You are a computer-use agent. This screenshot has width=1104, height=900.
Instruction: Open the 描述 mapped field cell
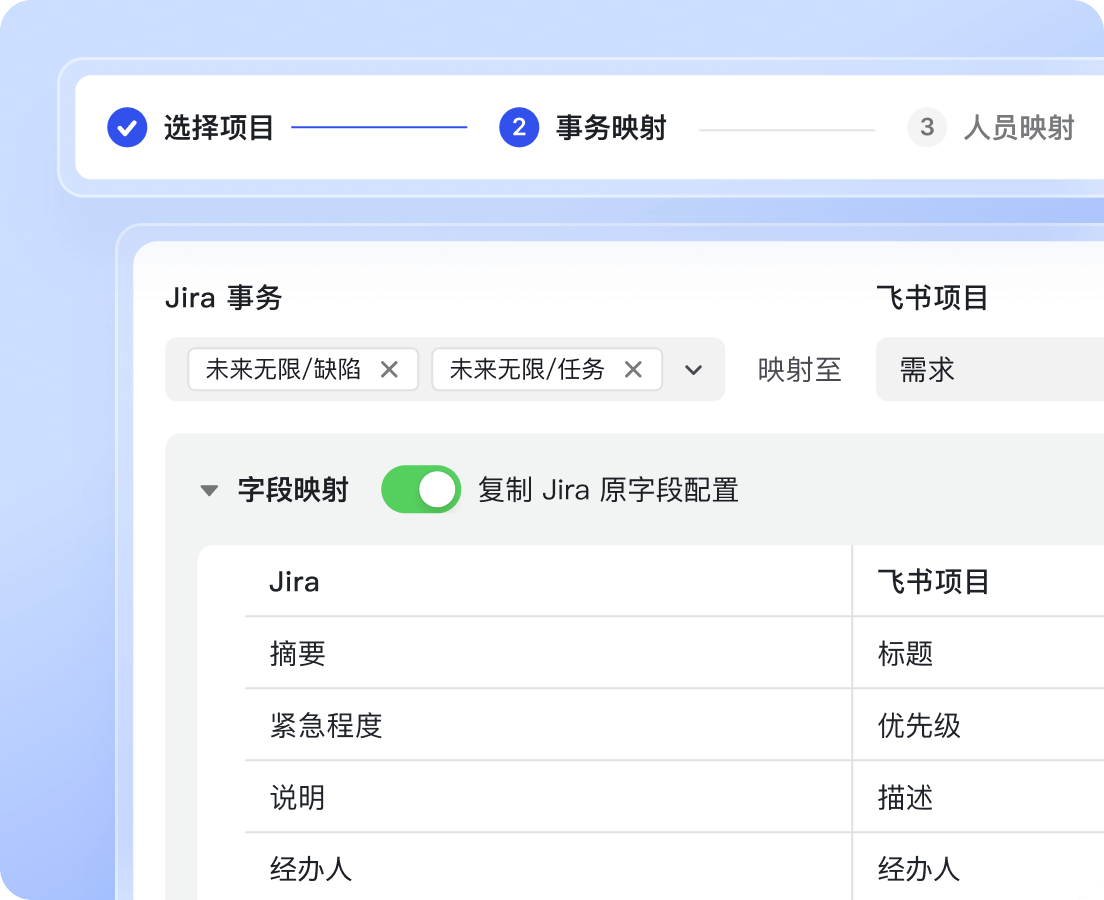[x=979, y=797]
